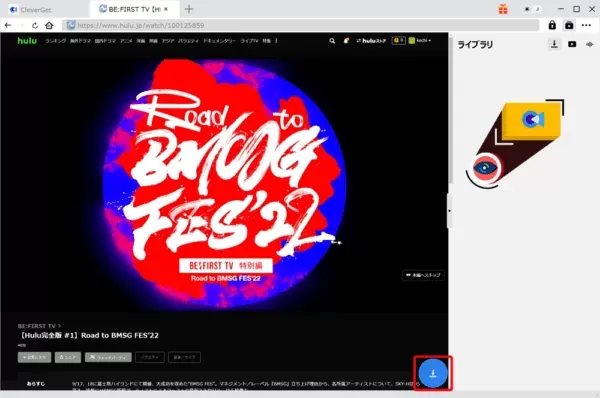Open a new tab with the plus button
Screen dimensions: 600x398
[x=189, y=9]
